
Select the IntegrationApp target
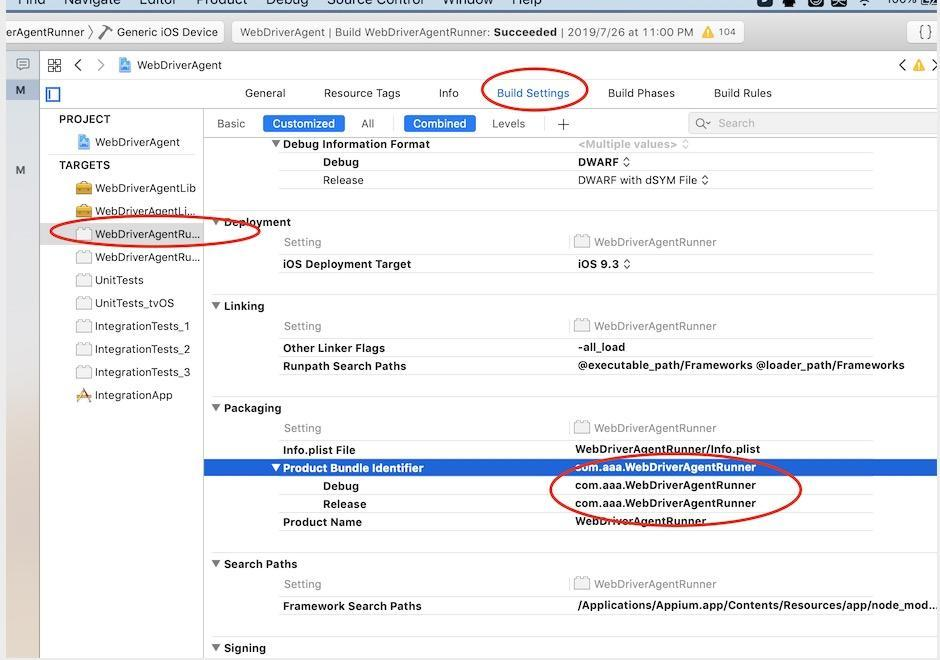pyautogui.click(x=124, y=395)
